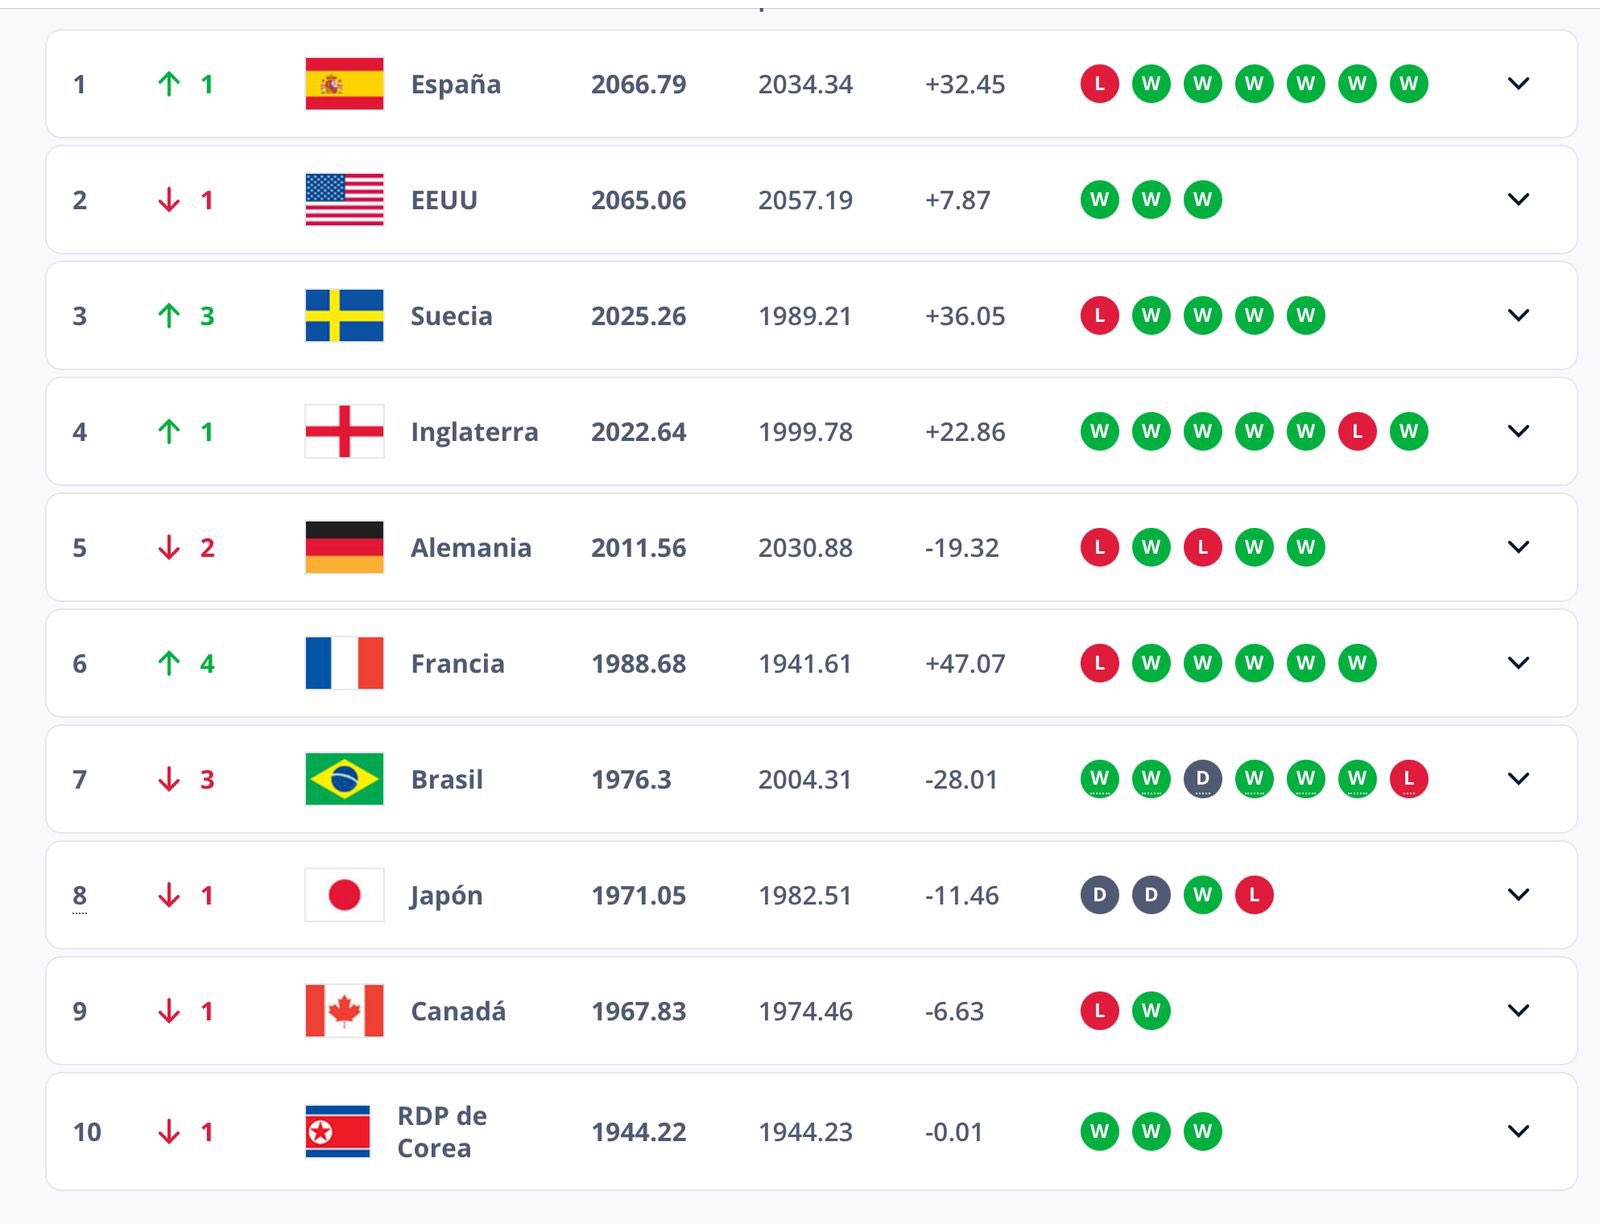Click Japón's red L result badge
The image size is (1600, 1224).
pos(1254,895)
